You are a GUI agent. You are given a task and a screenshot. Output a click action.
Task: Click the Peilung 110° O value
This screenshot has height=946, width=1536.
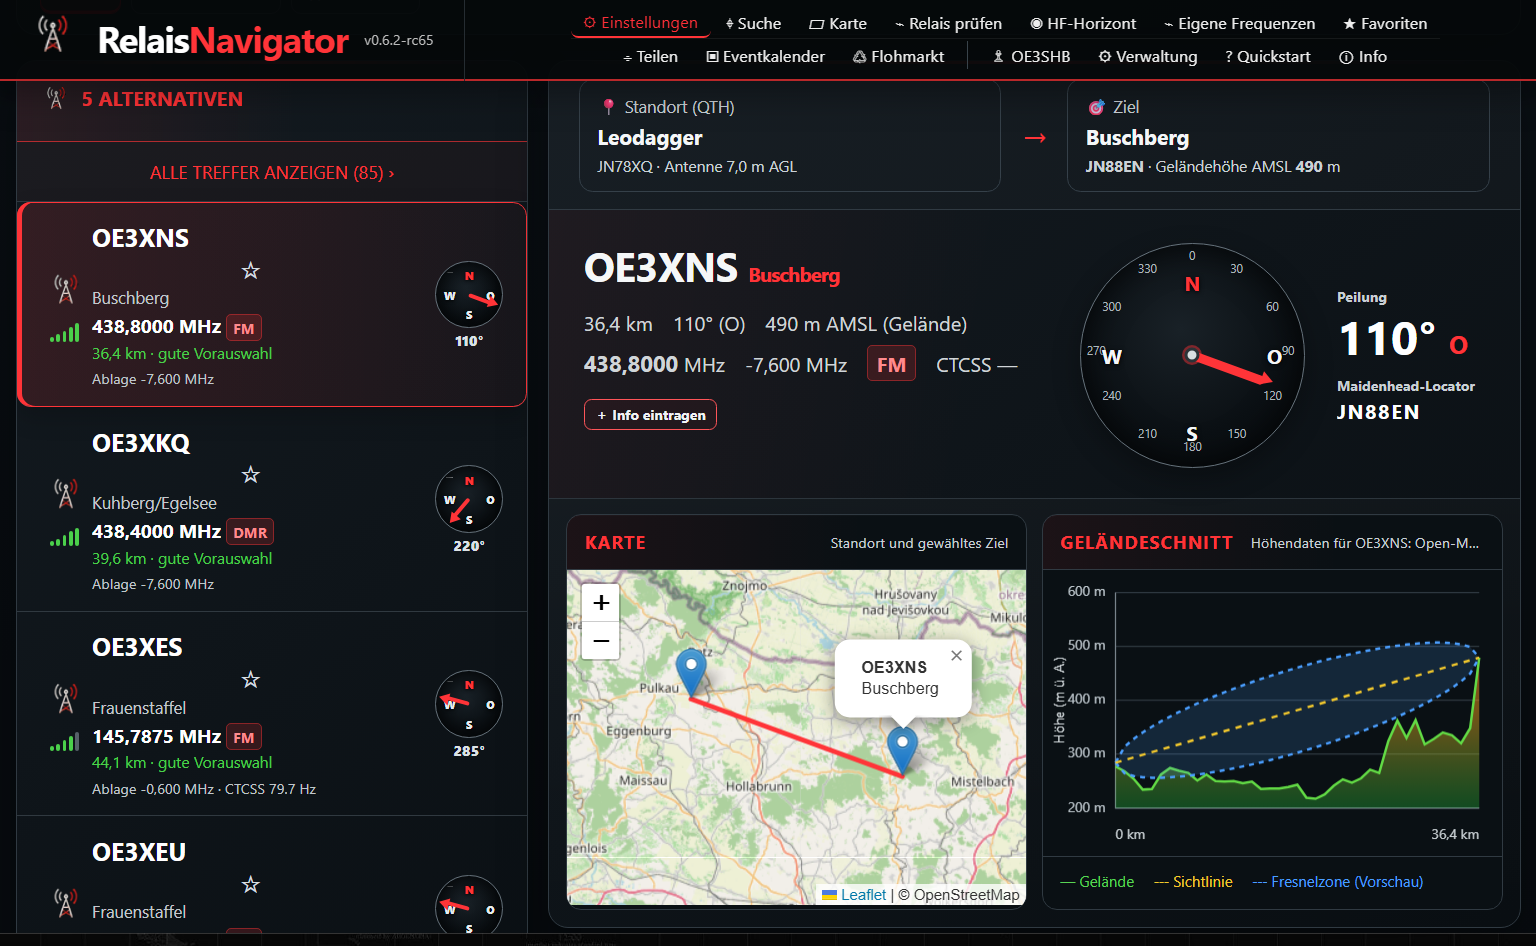(1403, 340)
